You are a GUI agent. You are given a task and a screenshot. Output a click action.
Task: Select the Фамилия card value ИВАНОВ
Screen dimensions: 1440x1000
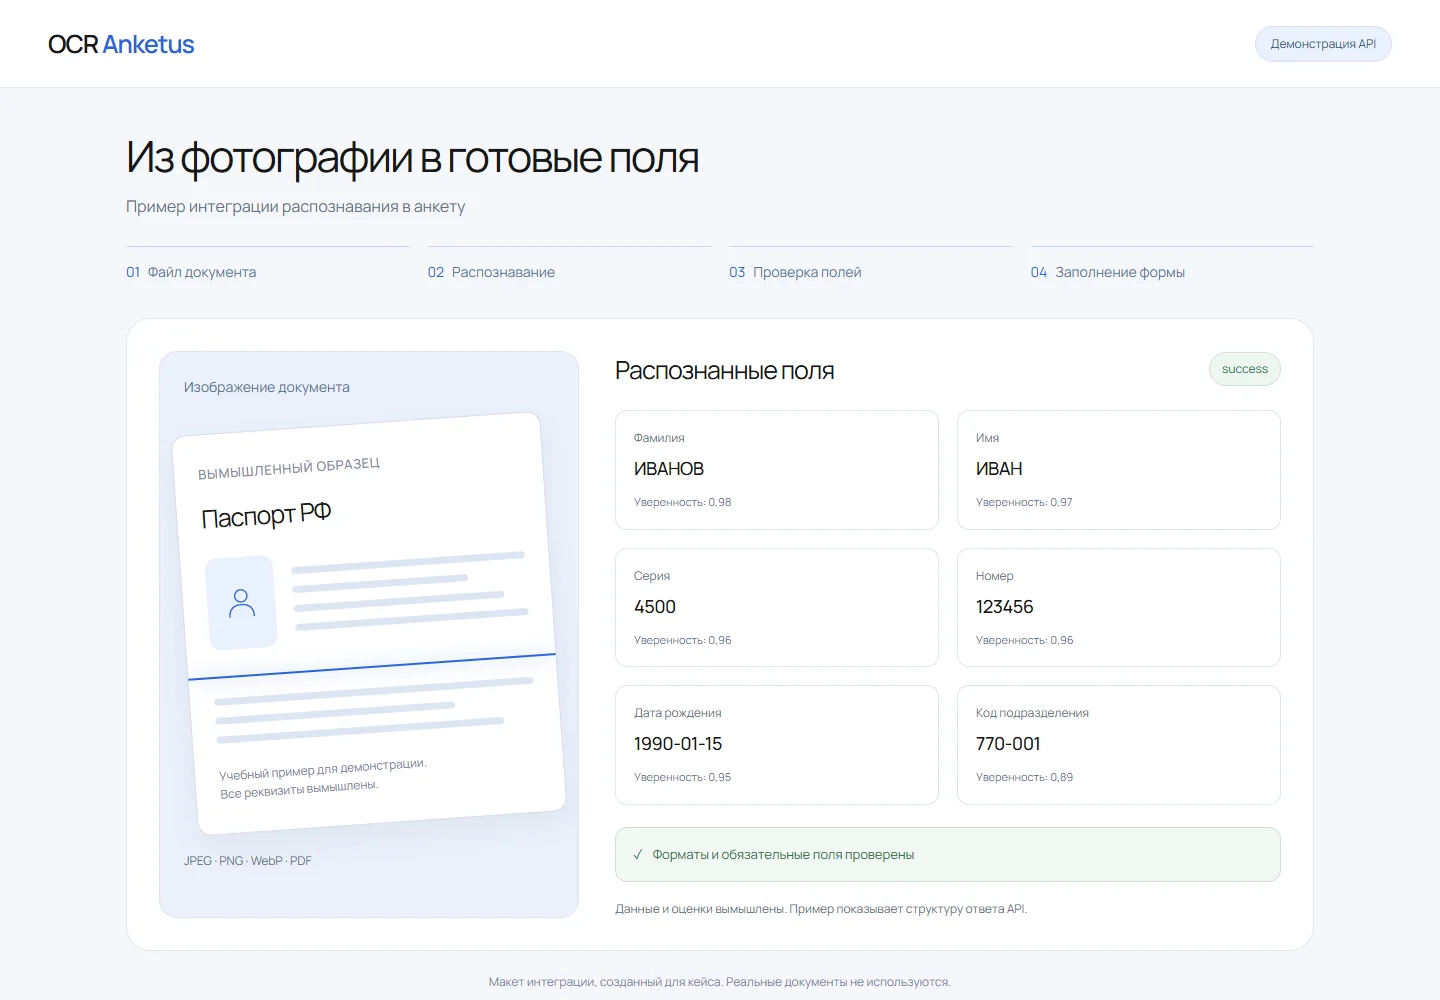coord(669,469)
